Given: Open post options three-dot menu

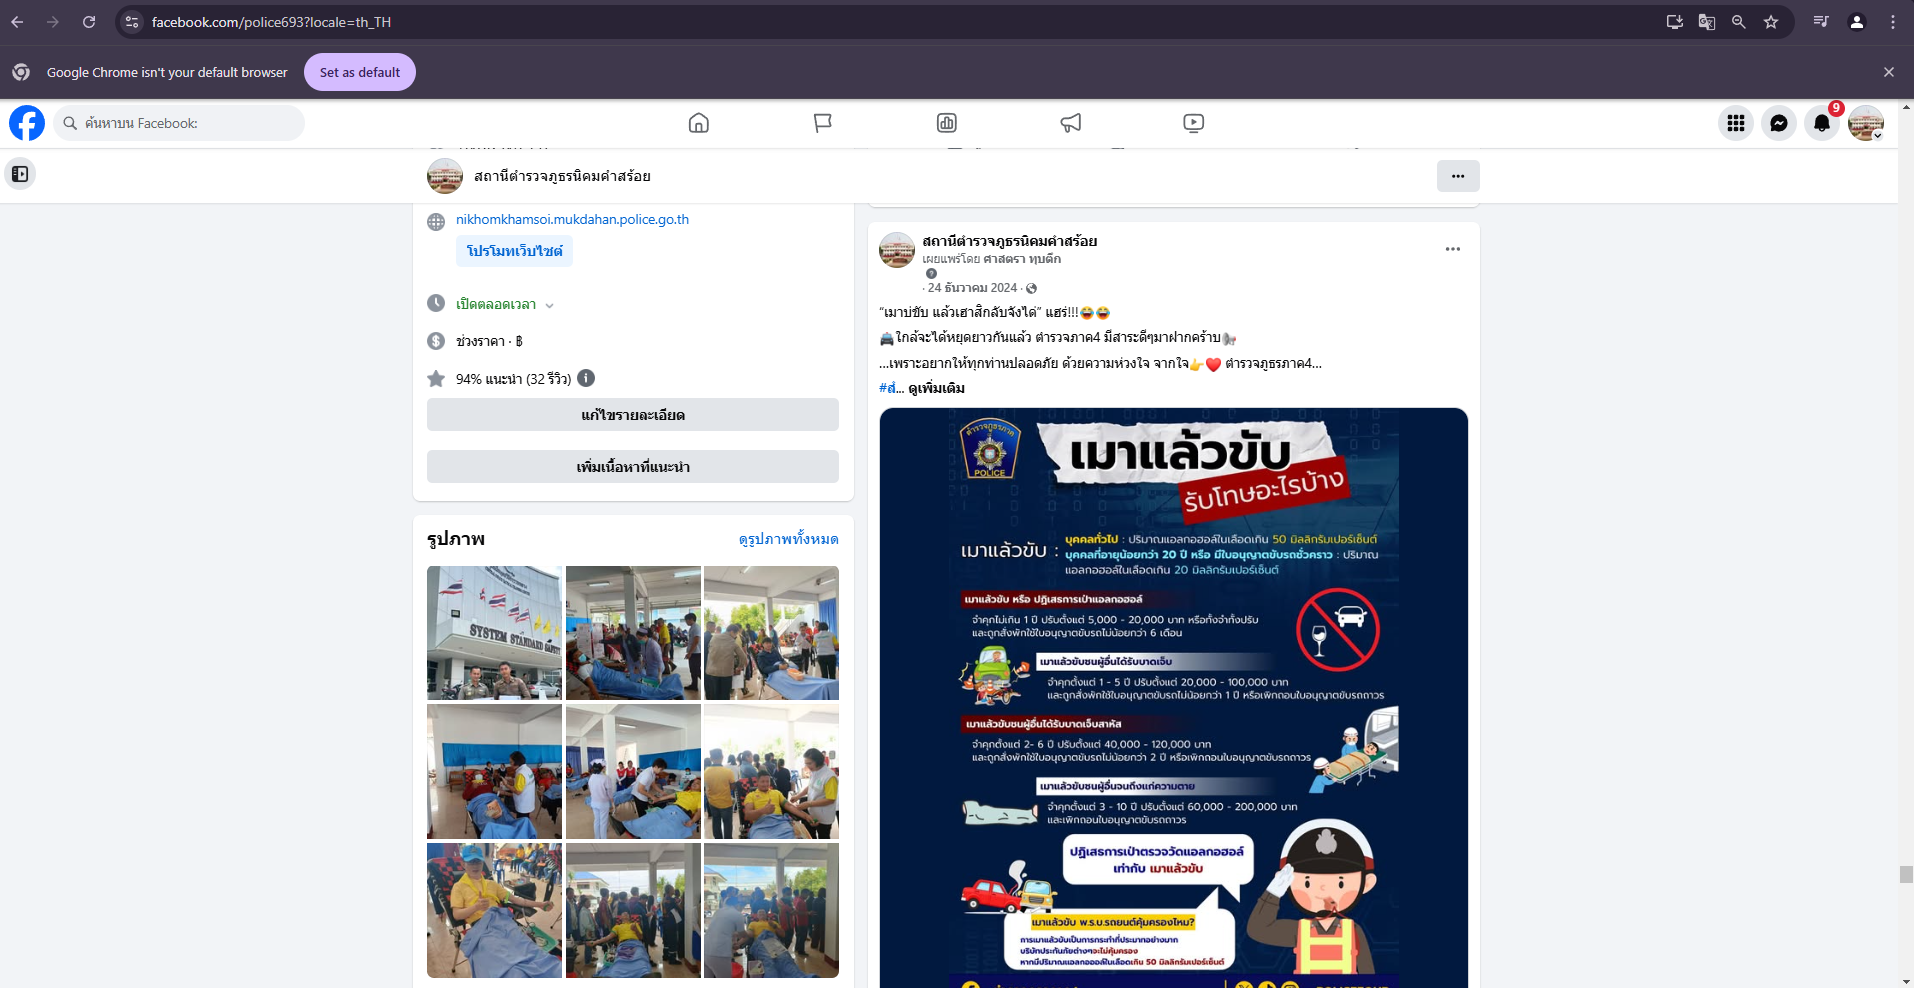Looking at the screenshot, I should click(x=1452, y=249).
